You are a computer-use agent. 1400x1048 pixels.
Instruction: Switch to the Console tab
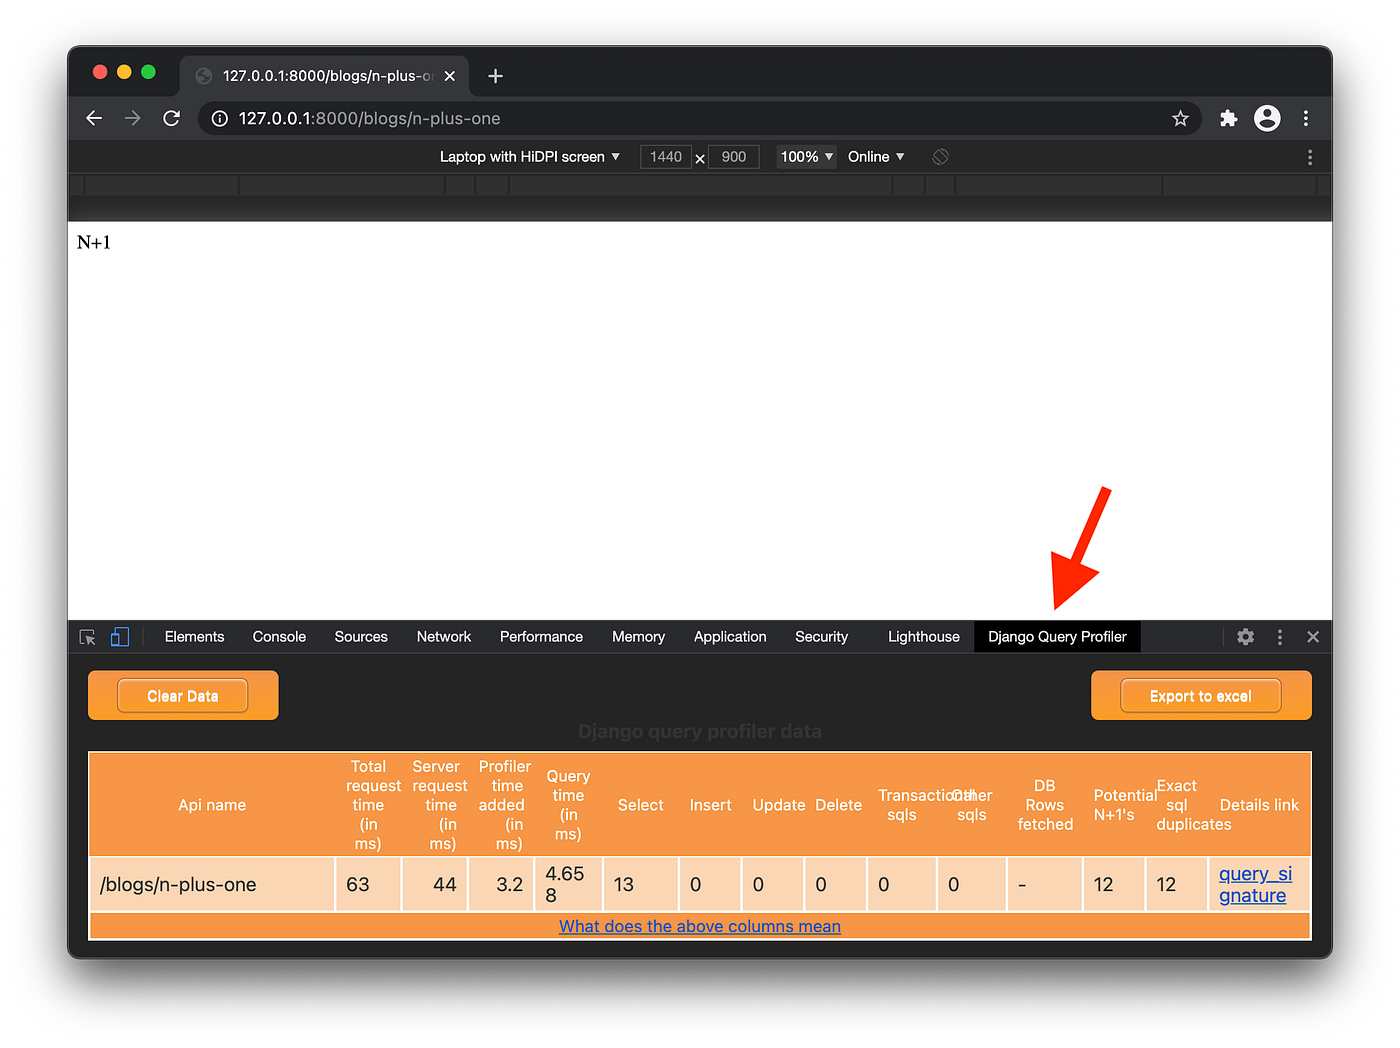coord(279,637)
